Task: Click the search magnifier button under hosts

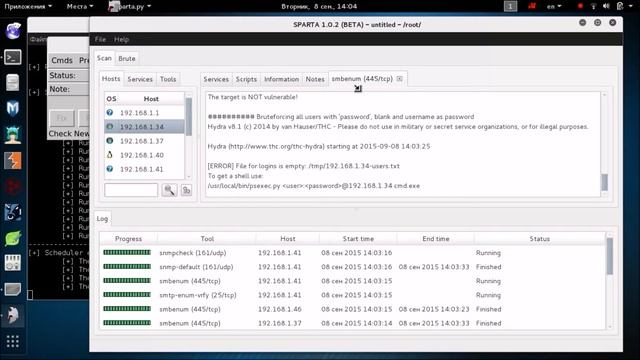Action: [x=169, y=190]
